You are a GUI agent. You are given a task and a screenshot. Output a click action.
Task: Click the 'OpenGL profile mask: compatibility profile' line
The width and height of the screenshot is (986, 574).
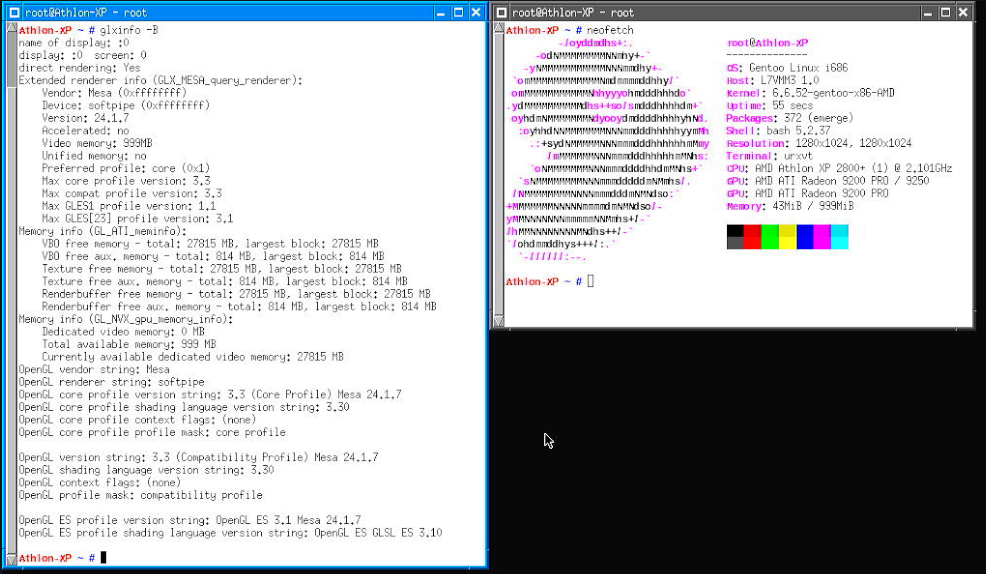coord(140,495)
